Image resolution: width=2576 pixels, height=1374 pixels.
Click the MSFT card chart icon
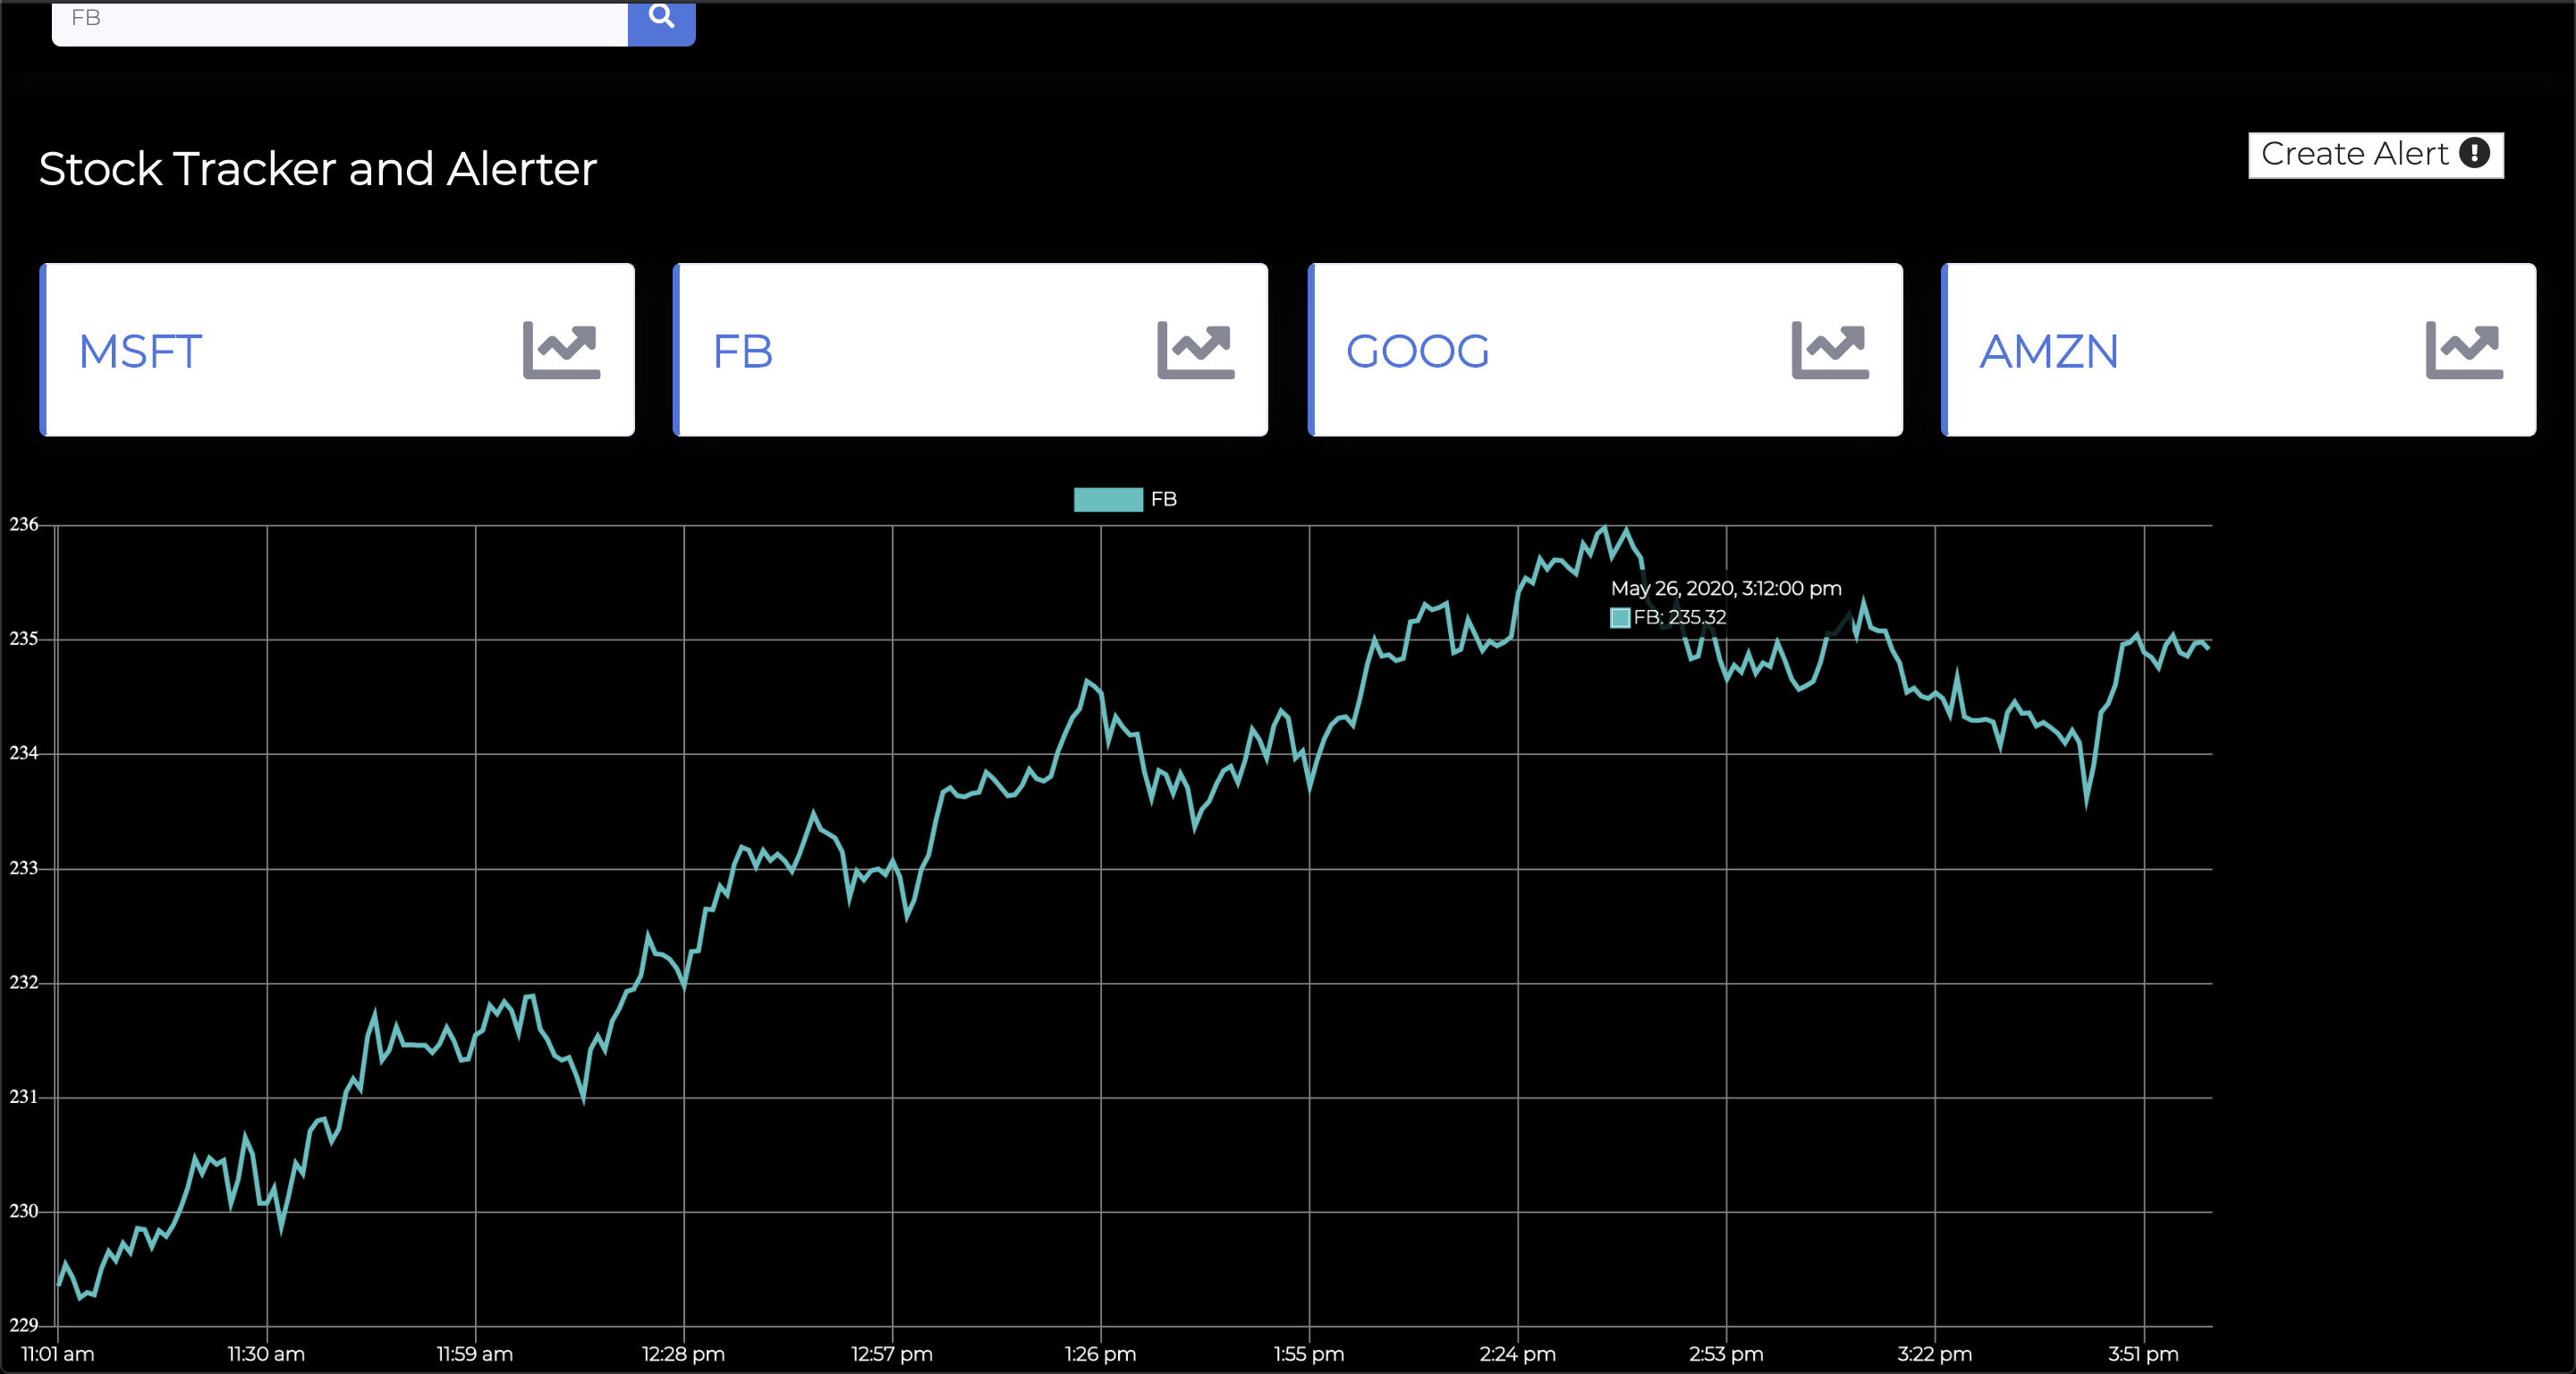[561, 350]
